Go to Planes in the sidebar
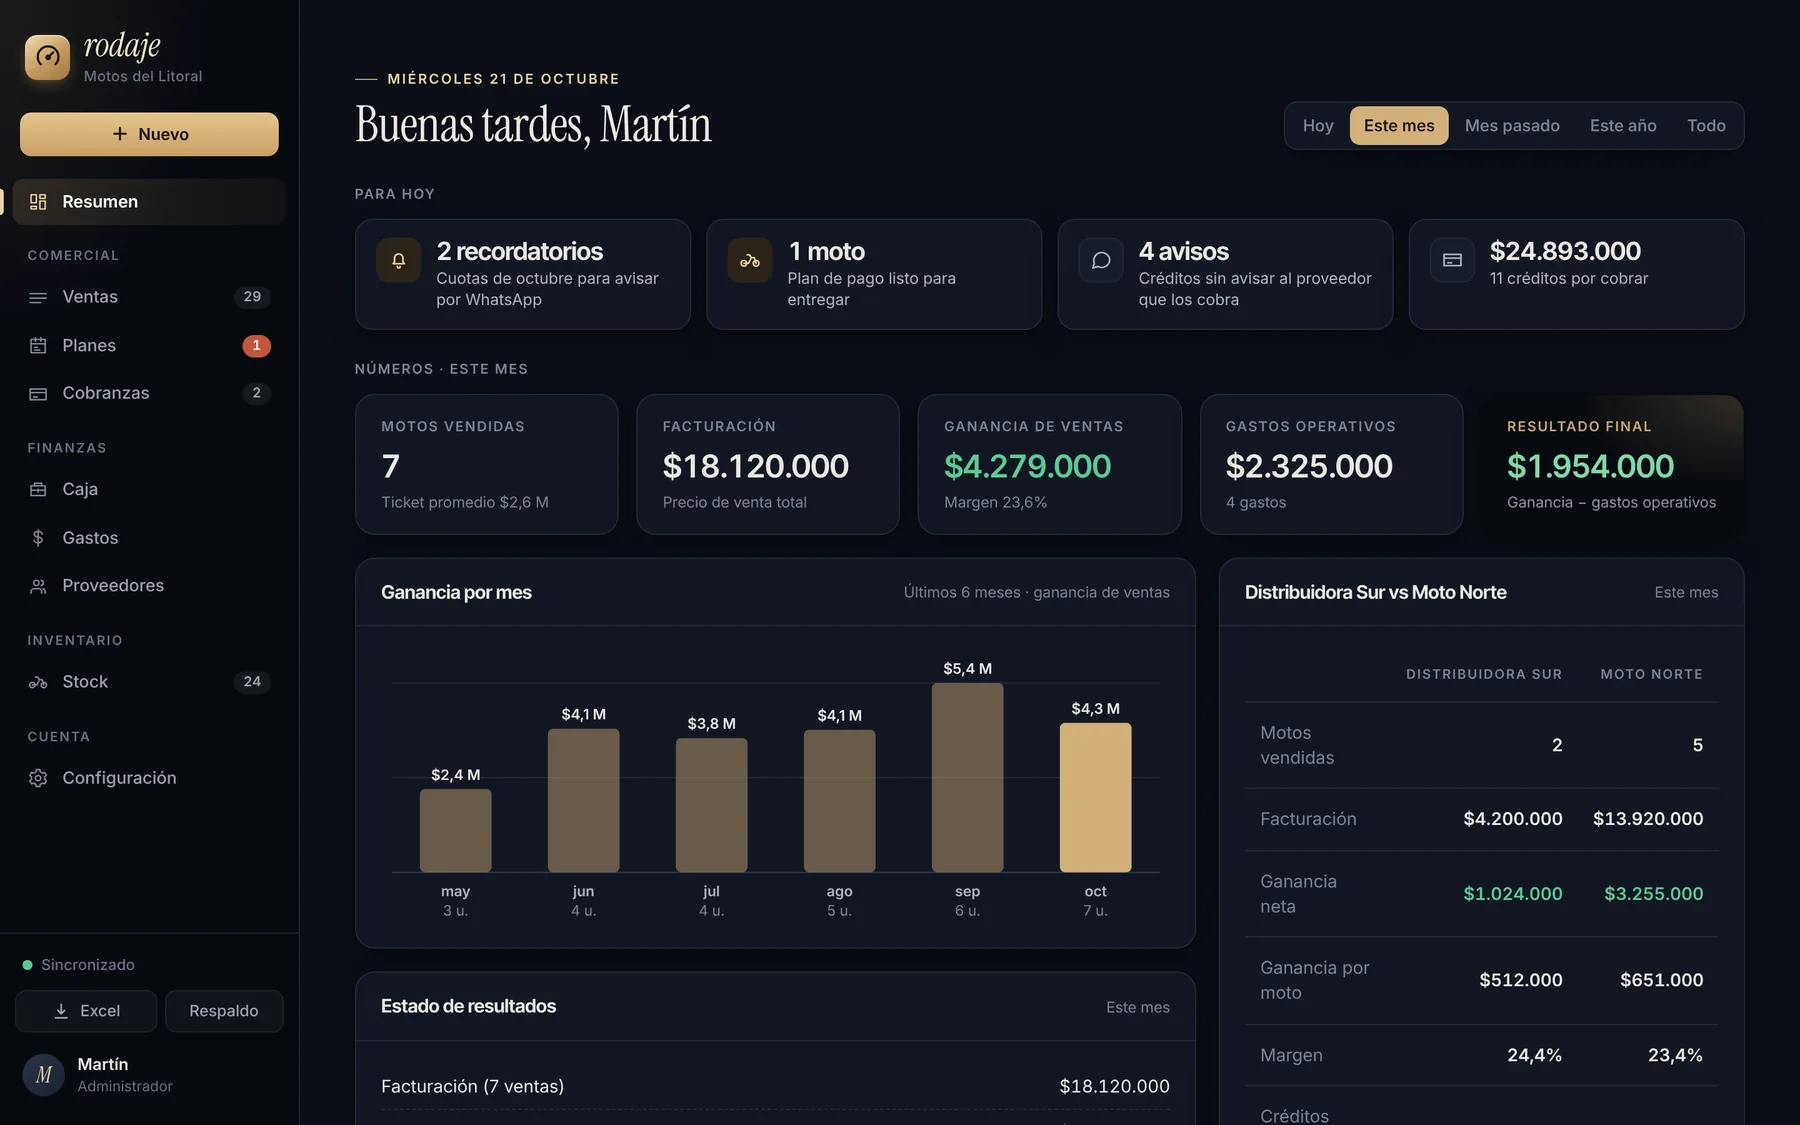The width and height of the screenshot is (1800, 1125). pos(149,345)
